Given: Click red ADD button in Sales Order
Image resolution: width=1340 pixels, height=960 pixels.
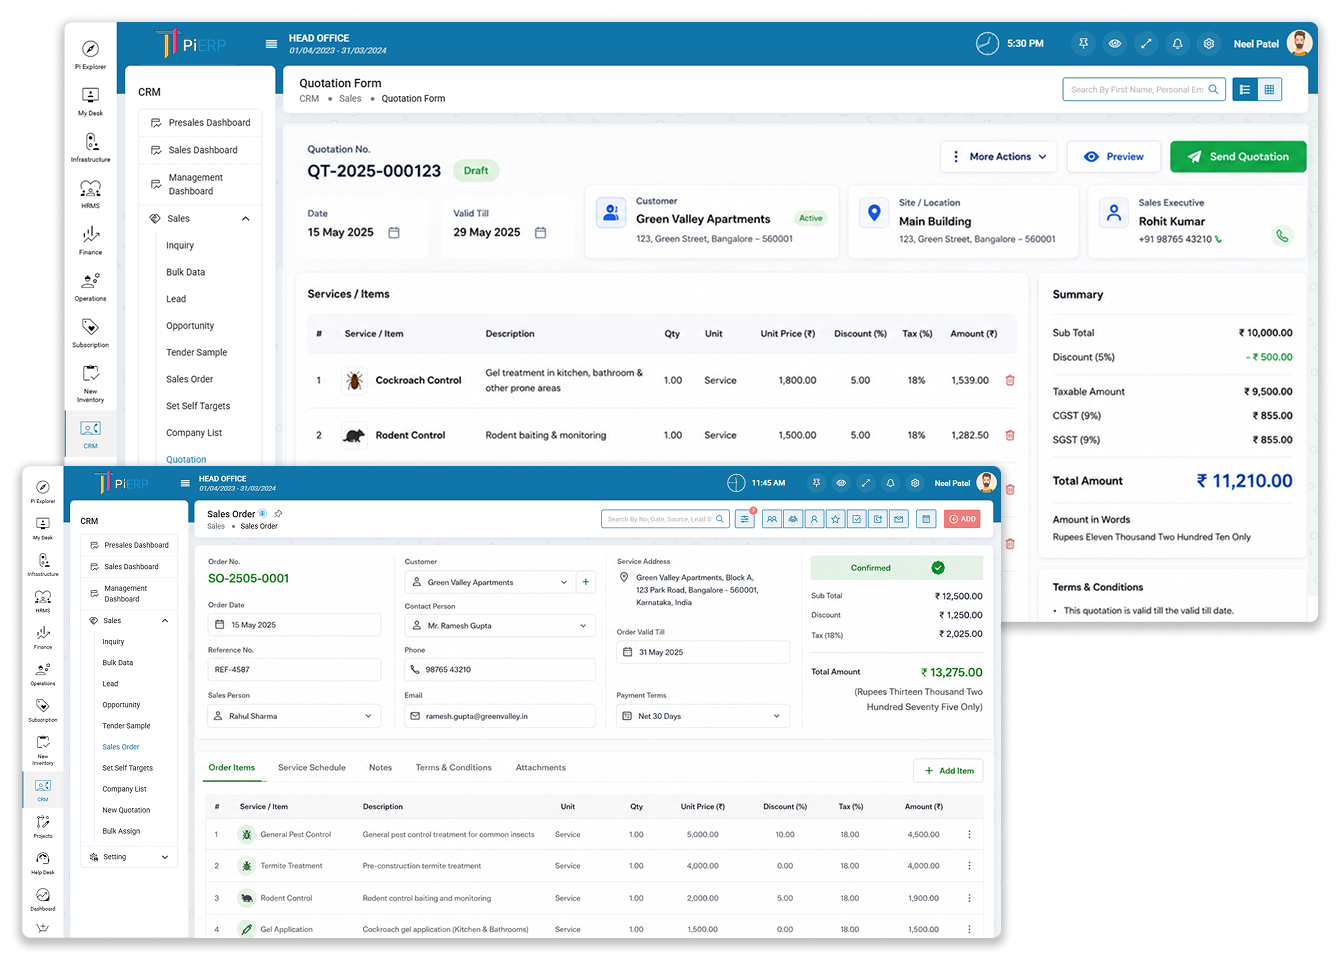Looking at the screenshot, I should point(962,519).
